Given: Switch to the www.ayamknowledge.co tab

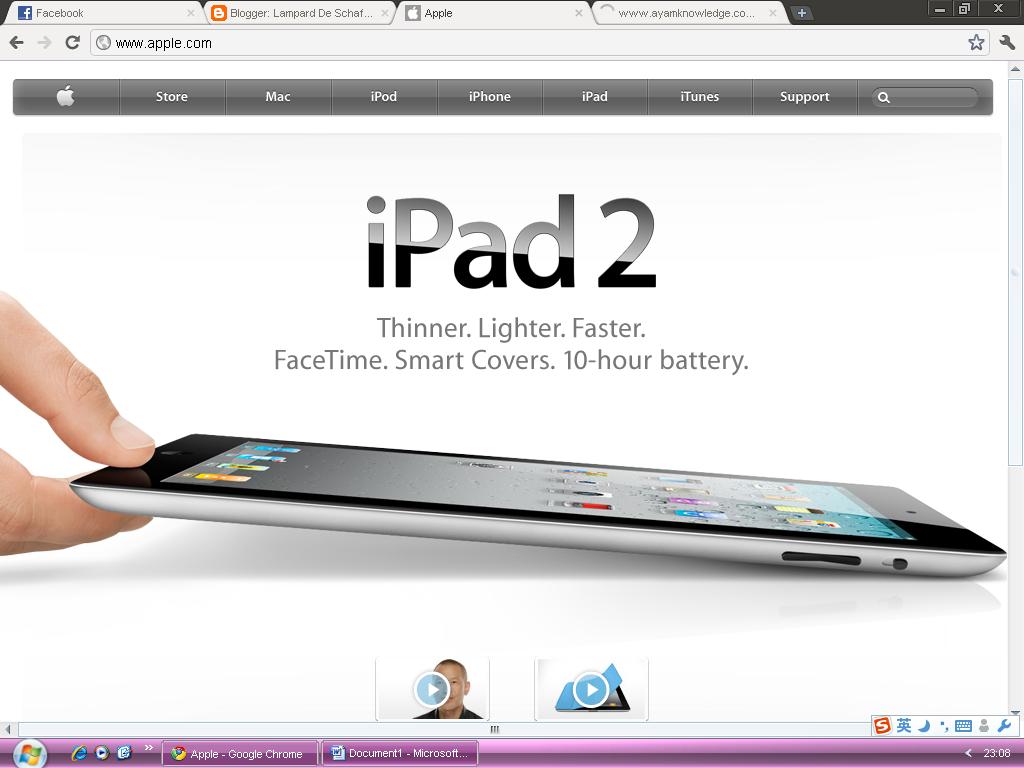Looking at the screenshot, I should click(688, 13).
